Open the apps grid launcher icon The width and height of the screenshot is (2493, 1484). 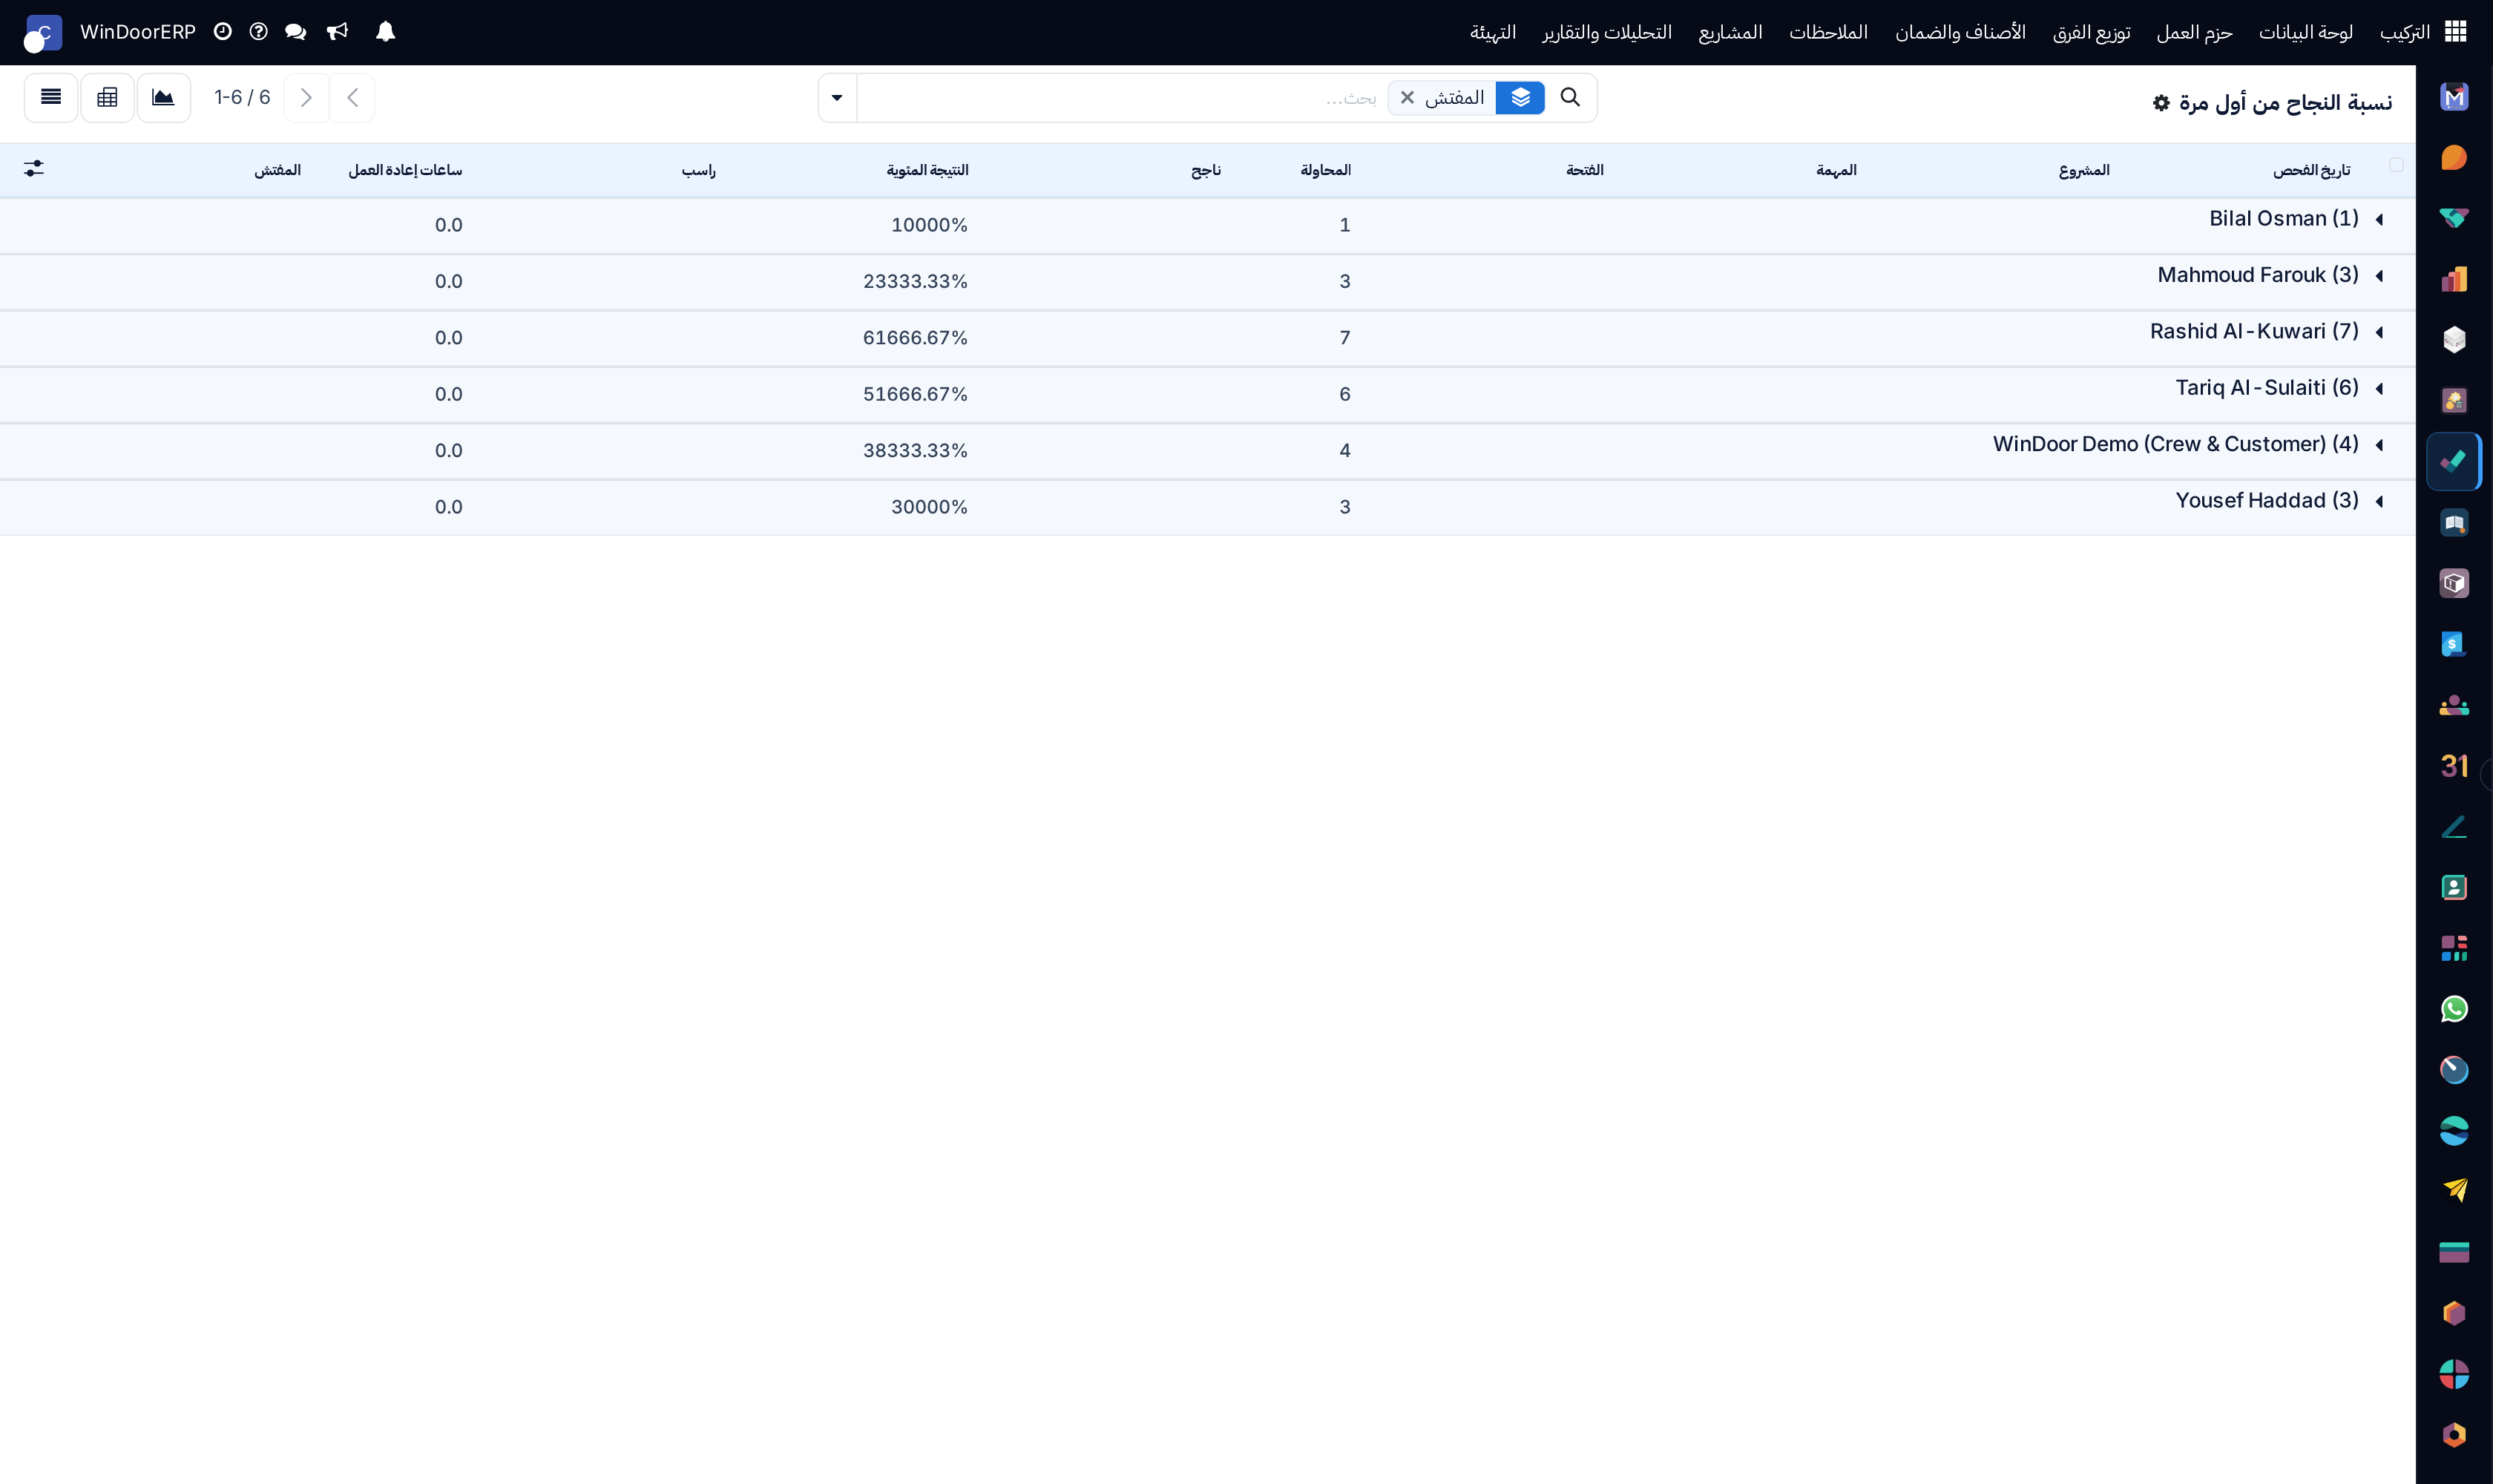2455,32
